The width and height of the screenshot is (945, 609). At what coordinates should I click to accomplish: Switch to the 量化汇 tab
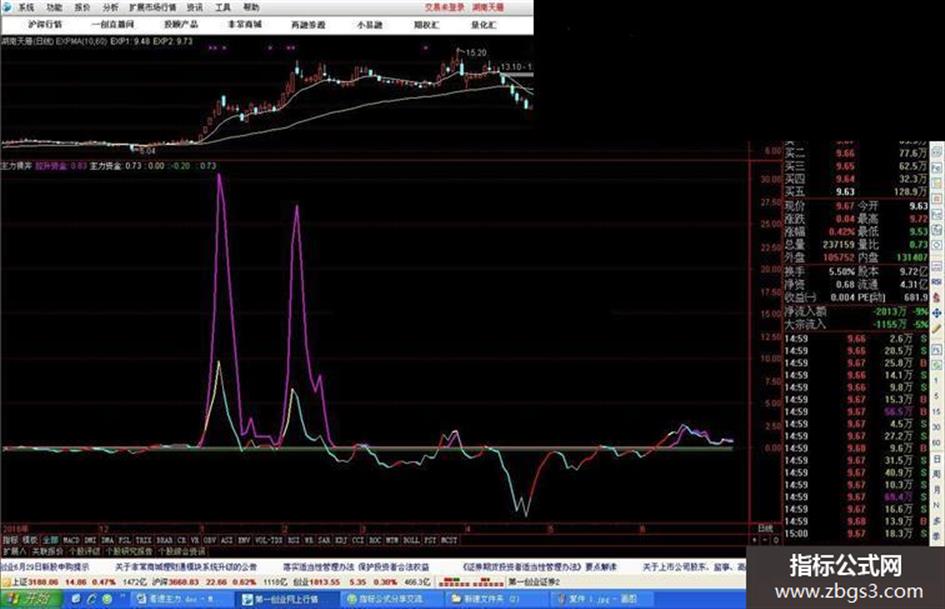(x=483, y=25)
